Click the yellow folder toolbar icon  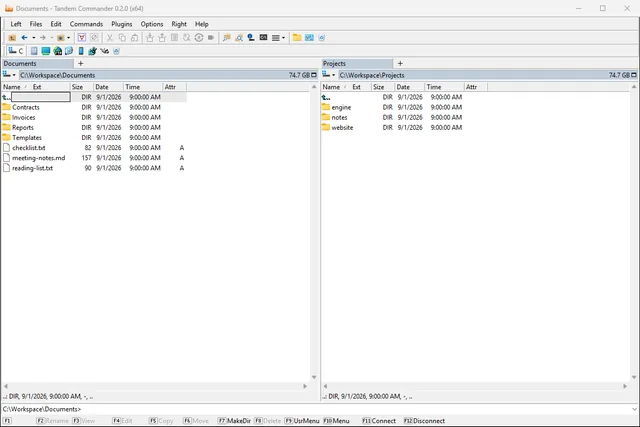pos(297,38)
